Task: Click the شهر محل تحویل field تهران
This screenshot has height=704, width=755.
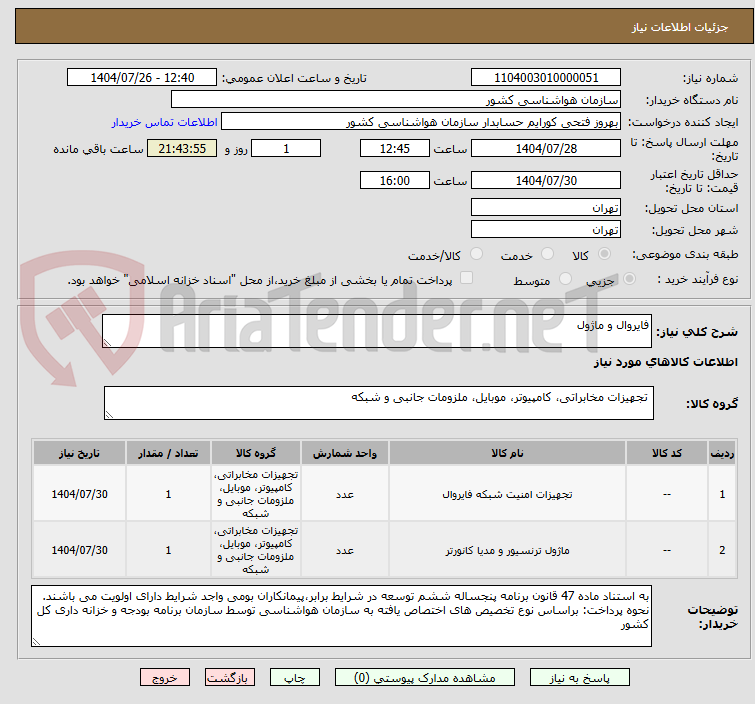Action: (x=546, y=230)
